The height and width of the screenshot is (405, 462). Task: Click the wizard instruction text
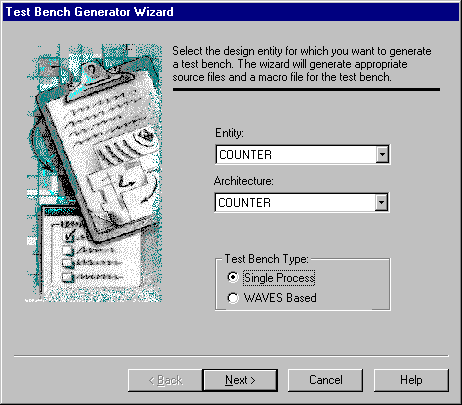coord(302,64)
